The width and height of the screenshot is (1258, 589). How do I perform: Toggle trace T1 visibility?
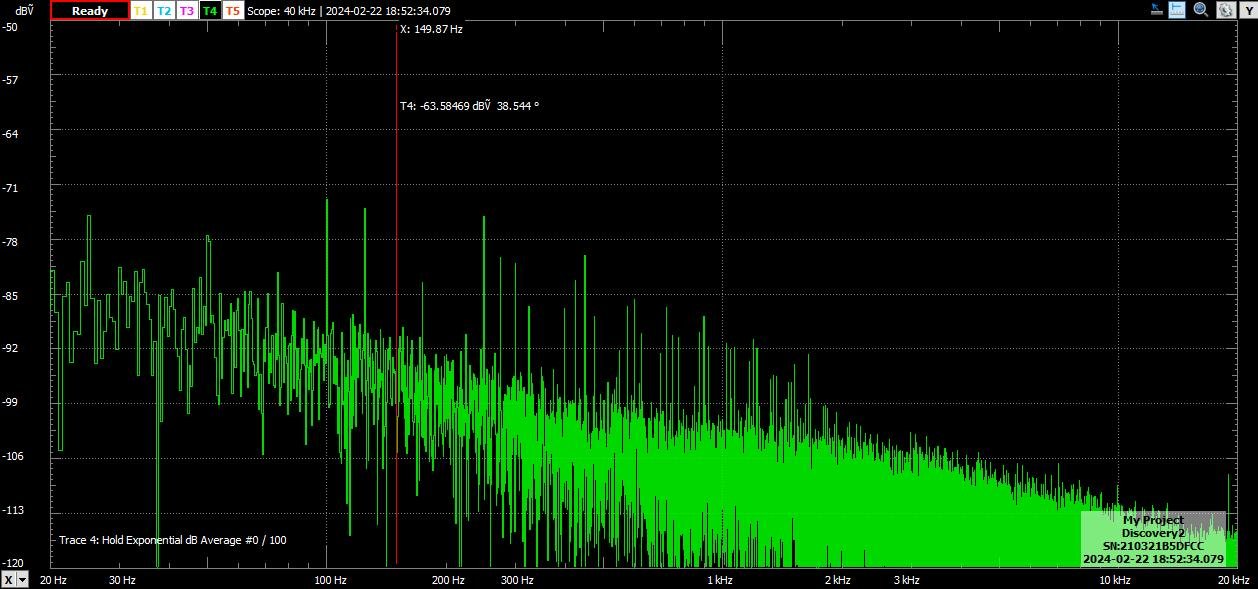click(x=140, y=11)
